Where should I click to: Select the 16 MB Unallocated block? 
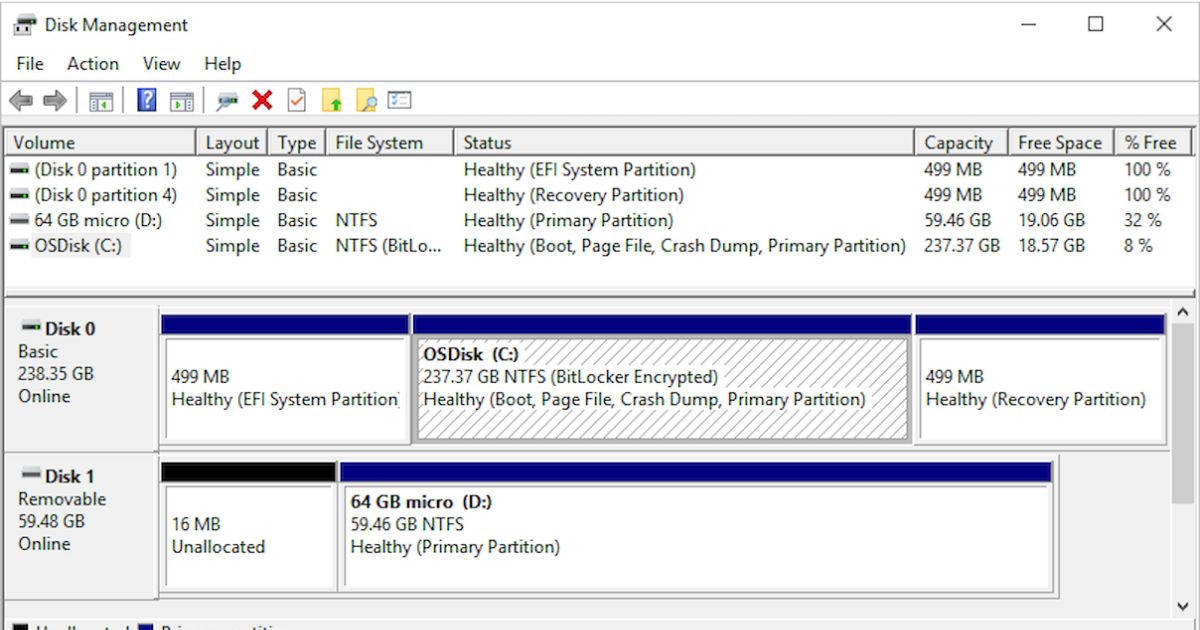click(248, 526)
